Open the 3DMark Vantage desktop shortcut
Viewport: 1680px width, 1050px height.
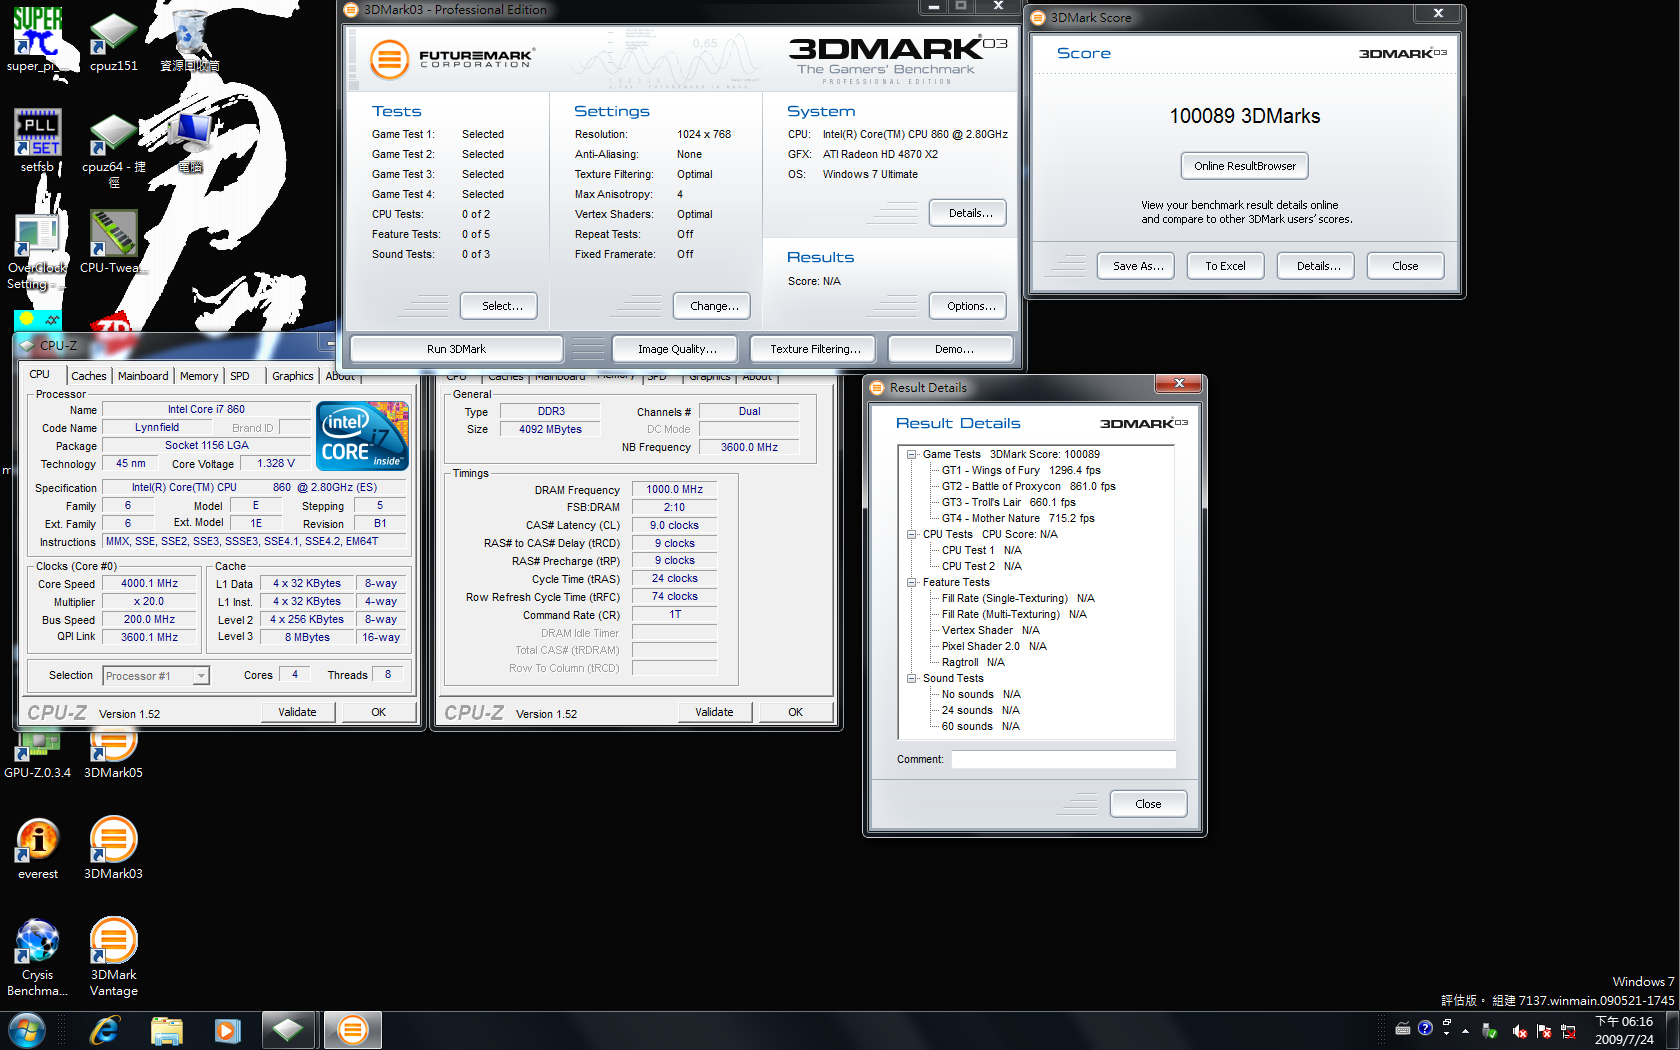pyautogui.click(x=113, y=945)
